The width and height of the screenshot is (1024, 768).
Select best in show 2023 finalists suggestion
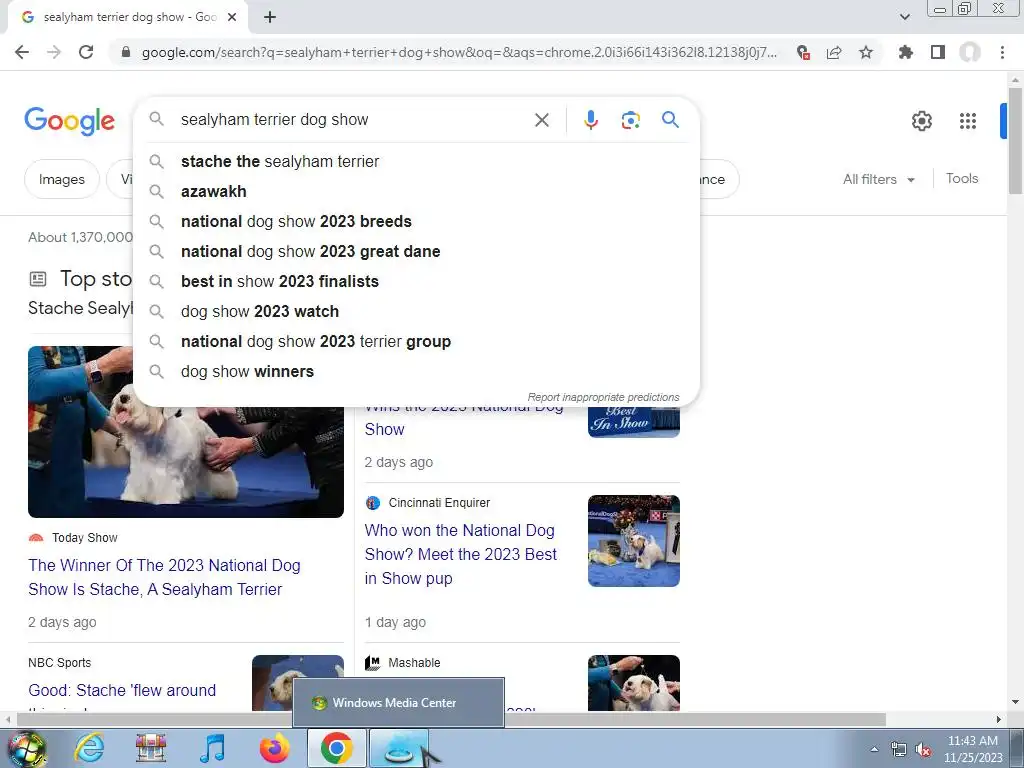416,281
